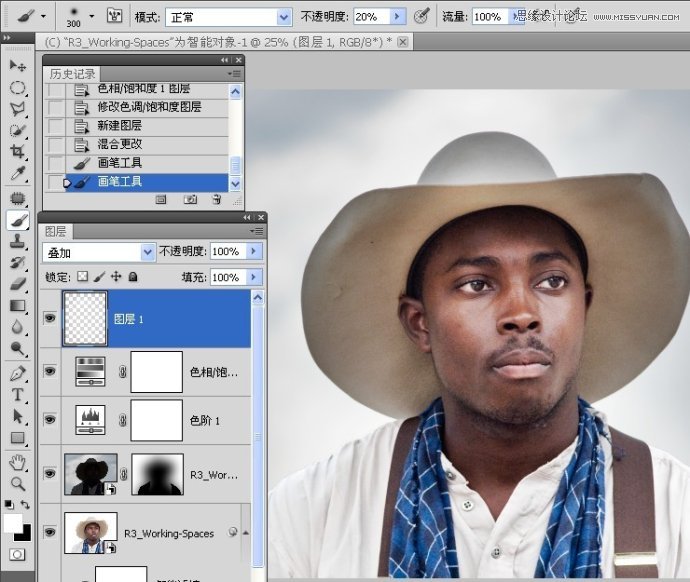This screenshot has width=690, height=582.
Task: Select the Polygonal Lasso tool
Action: pyautogui.click(x=18, y=109)
